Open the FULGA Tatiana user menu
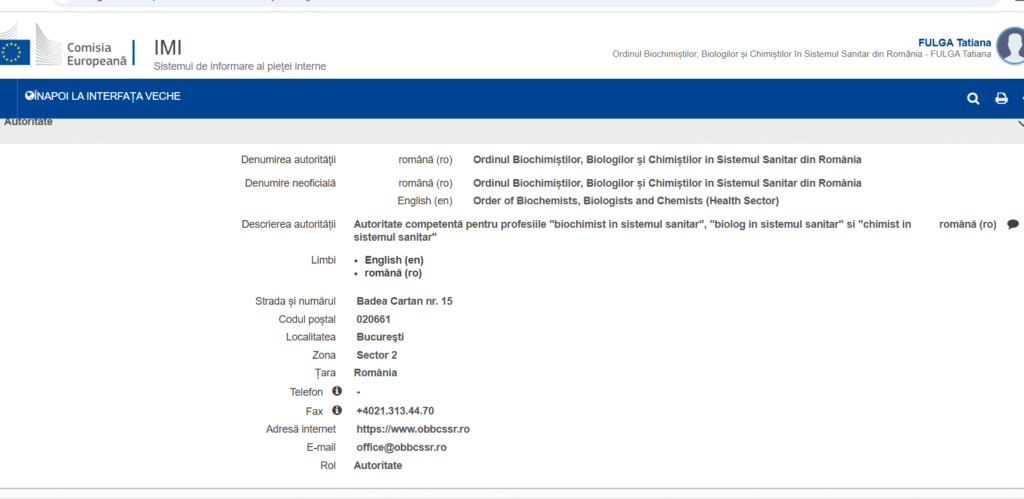The height and width of the screenshot is (499, 1024). (954, 42)
